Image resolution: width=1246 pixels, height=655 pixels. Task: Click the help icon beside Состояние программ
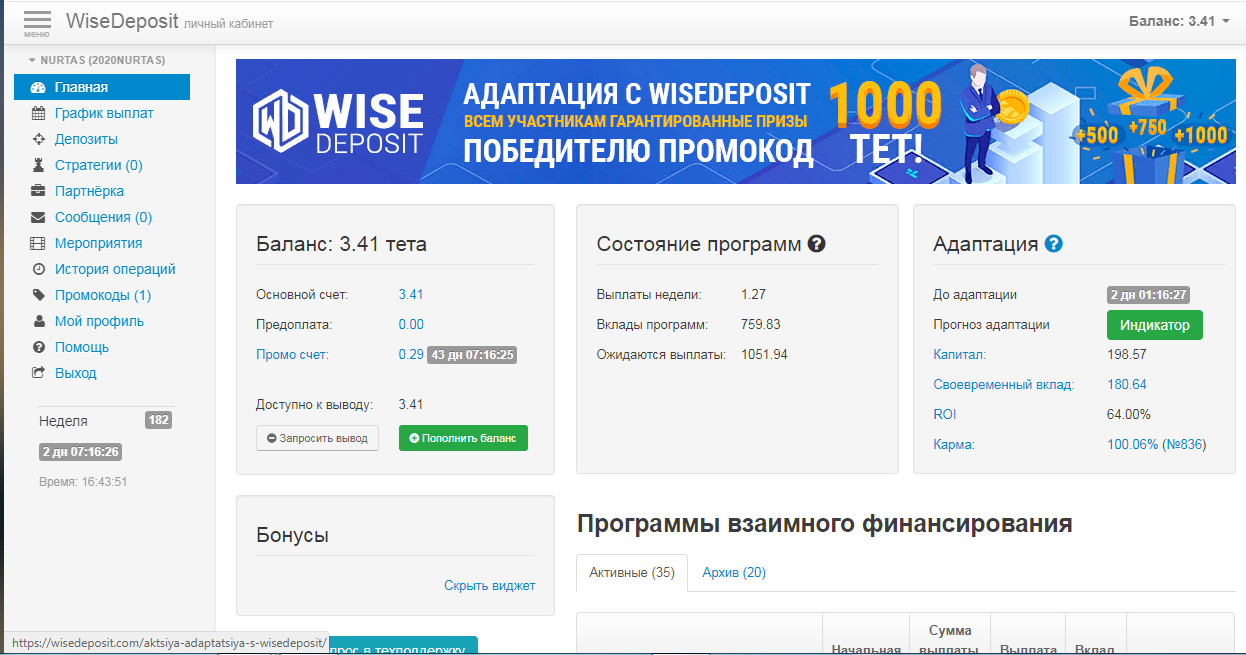pyautogui.click(x=817, y=244)
